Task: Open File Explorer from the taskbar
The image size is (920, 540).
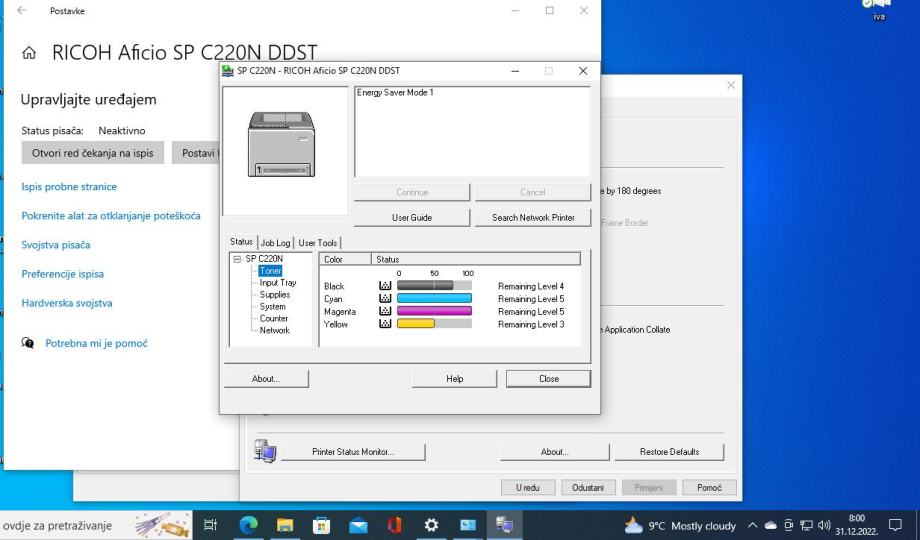Action: coord(283,524)
